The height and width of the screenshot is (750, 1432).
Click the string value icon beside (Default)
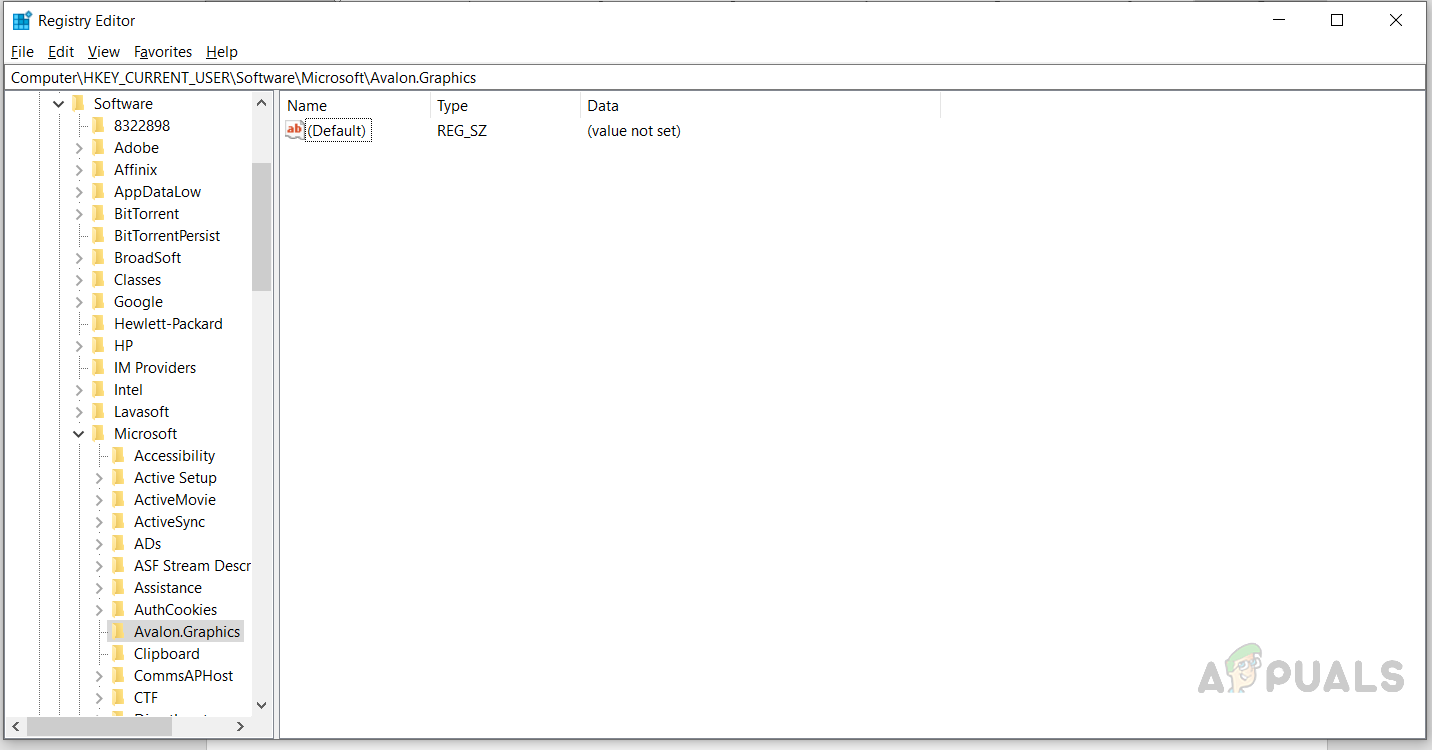click(x=294, y=130)
